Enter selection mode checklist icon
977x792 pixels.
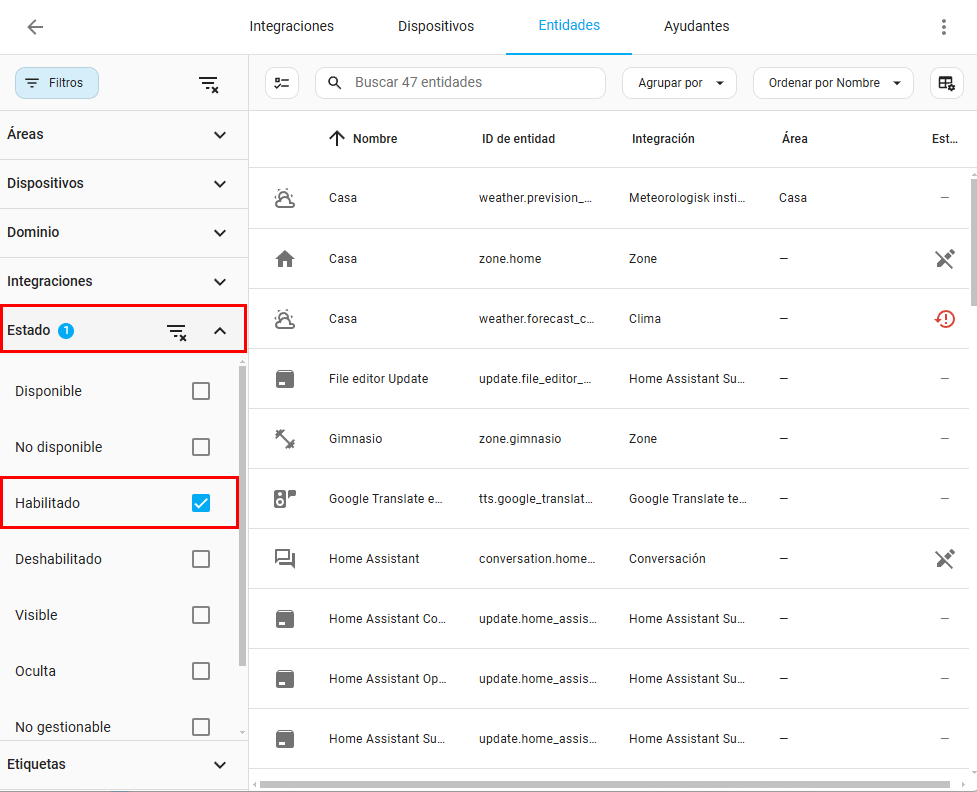pyautogui.click(x=282, y=83)
